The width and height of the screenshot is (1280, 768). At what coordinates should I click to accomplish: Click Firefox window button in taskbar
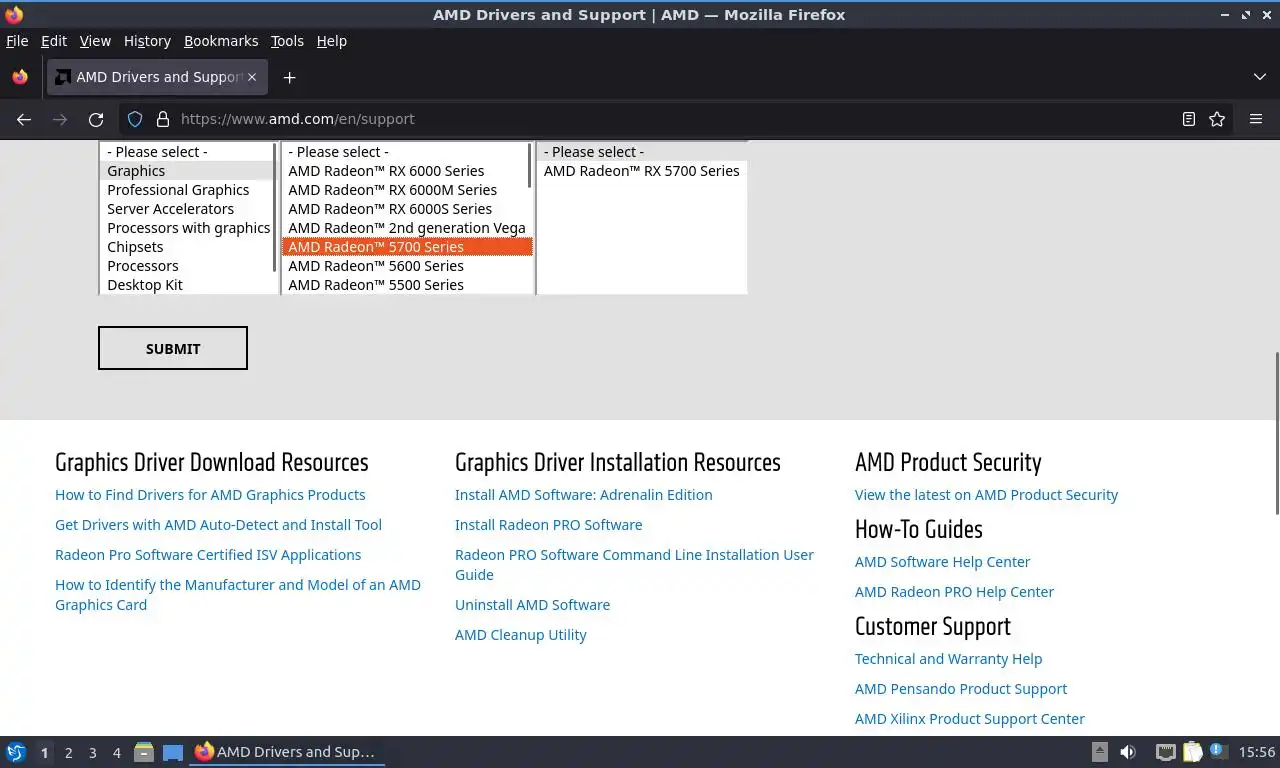(x=287, y=752)
